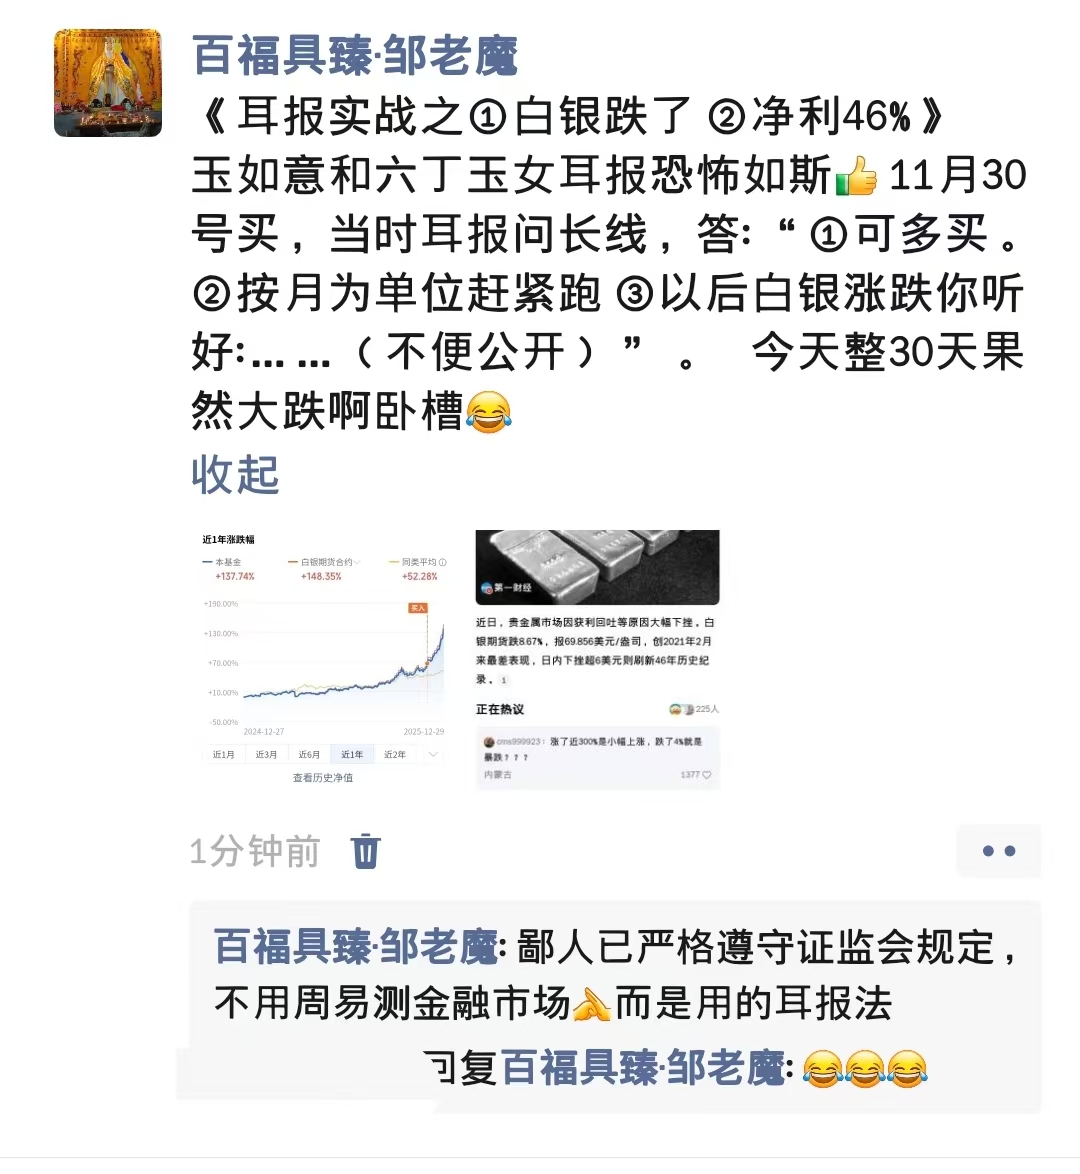Open the 百福具臻·邹老魔 profile name at top
The width and height of the screenshot is (1080, 1174).
355,55
